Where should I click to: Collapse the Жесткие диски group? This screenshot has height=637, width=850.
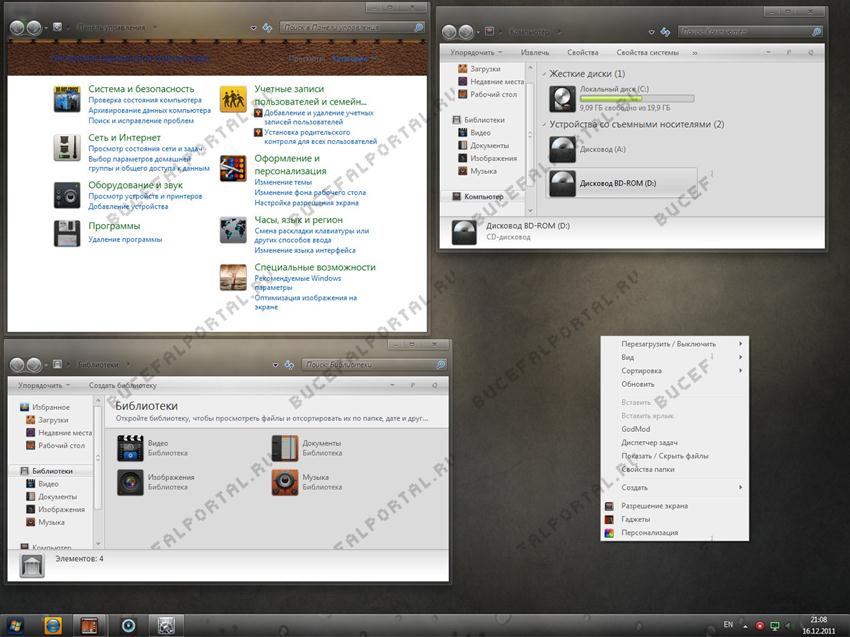[x=543, y=74]
